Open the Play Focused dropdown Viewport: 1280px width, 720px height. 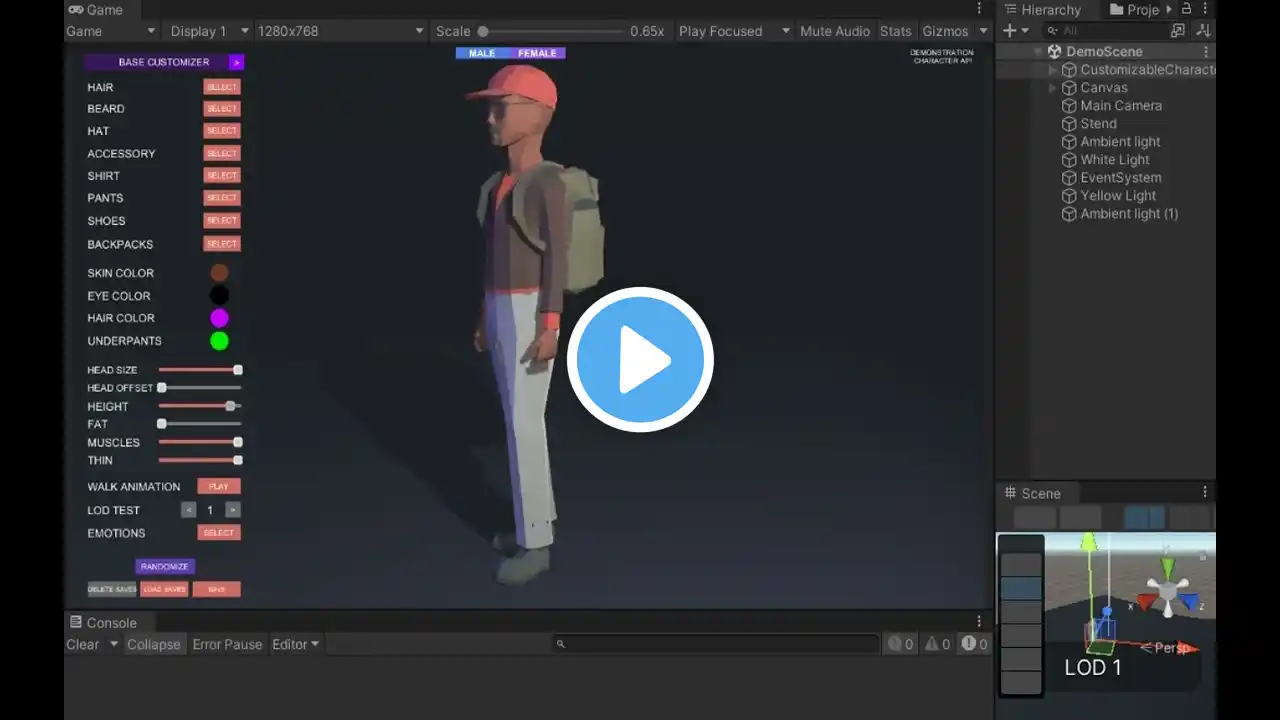[734, 31]
